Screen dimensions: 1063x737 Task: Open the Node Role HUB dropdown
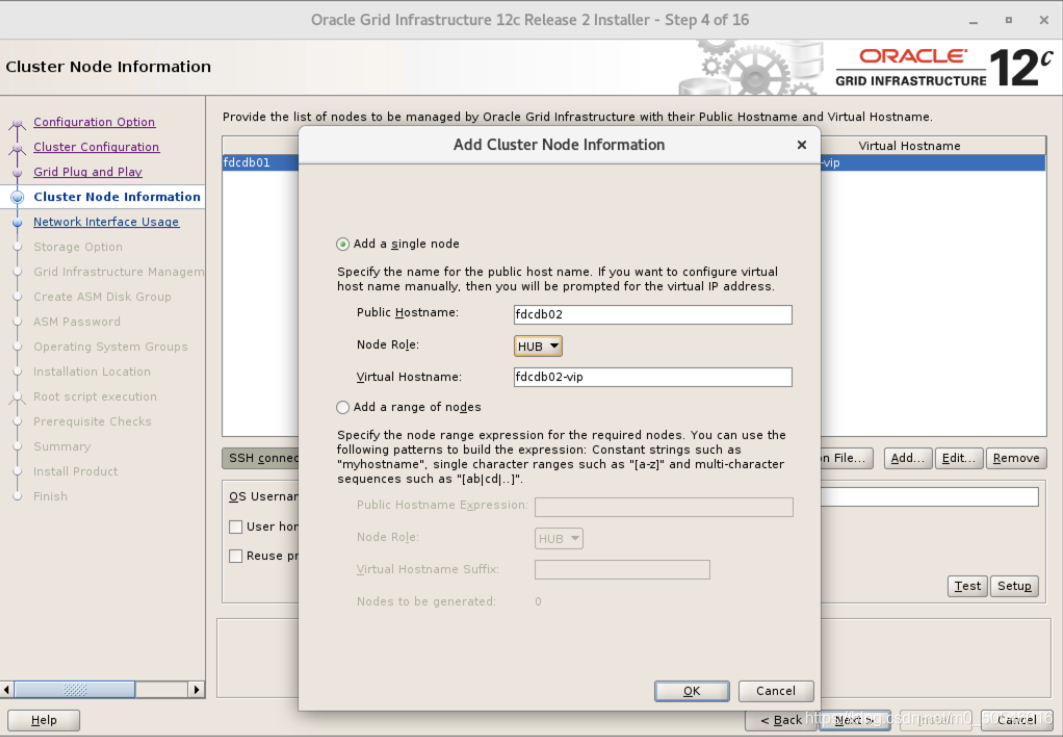pyautogui.click(x=538, y=346)
